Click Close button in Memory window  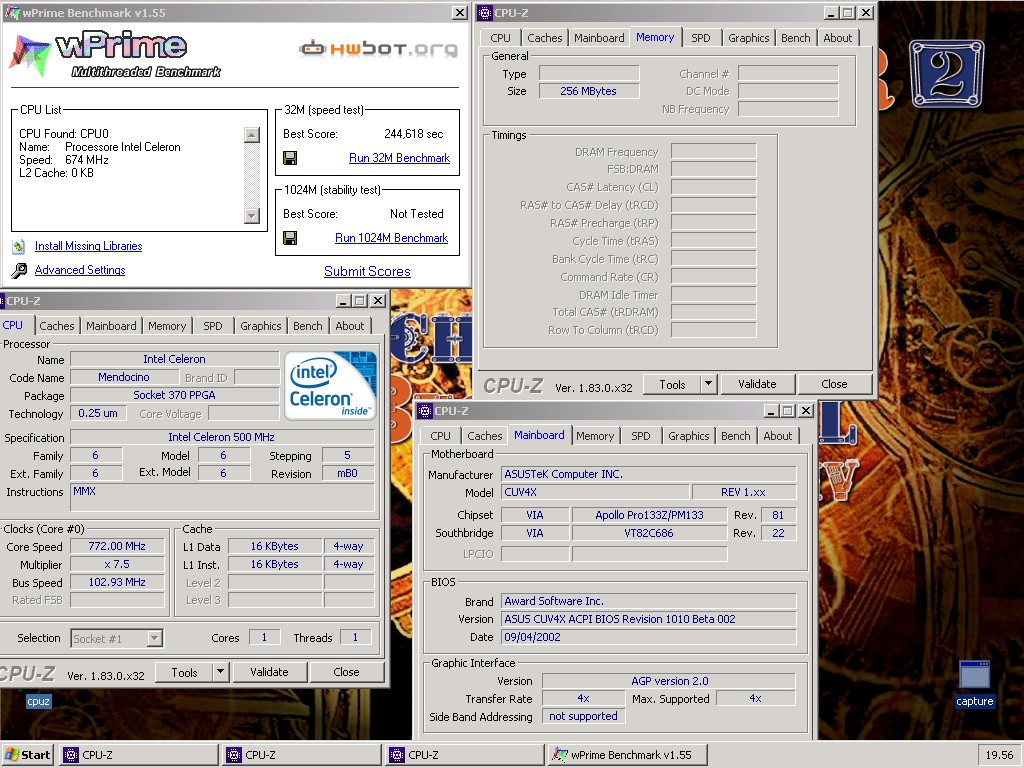tap(834, 384)
